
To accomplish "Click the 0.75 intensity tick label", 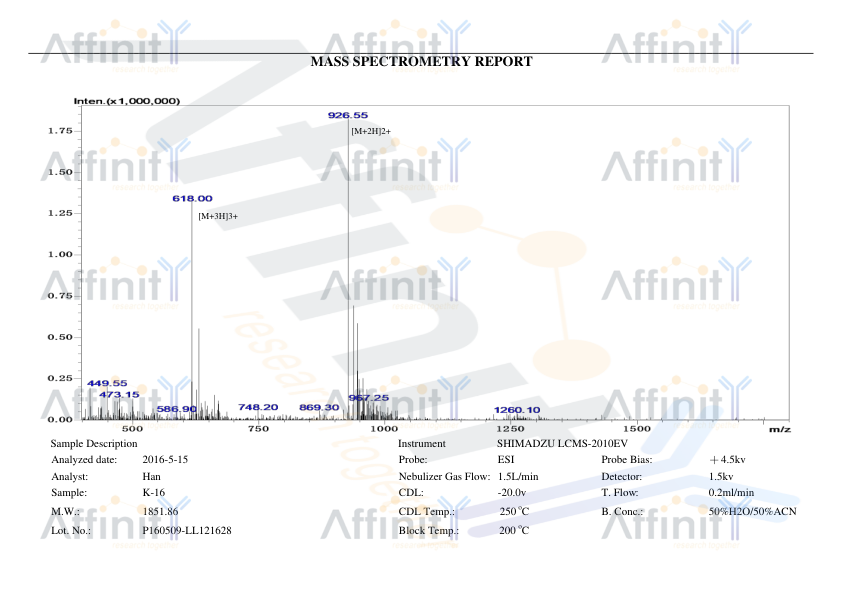I will pyautogui.click(x=60, y=296).
